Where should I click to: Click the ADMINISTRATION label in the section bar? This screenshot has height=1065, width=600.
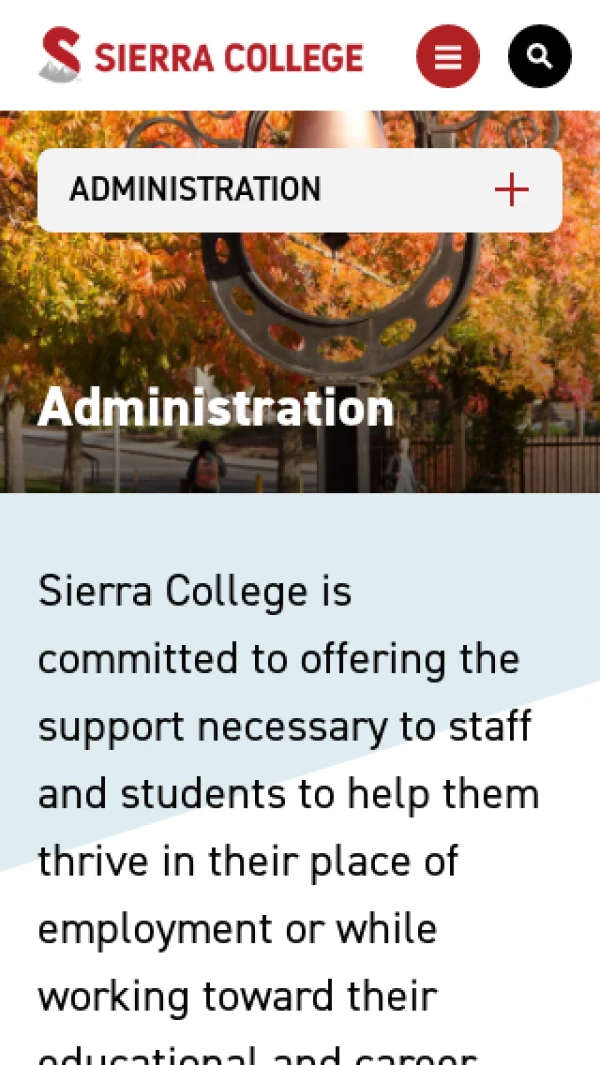click(x=195, y=189)
